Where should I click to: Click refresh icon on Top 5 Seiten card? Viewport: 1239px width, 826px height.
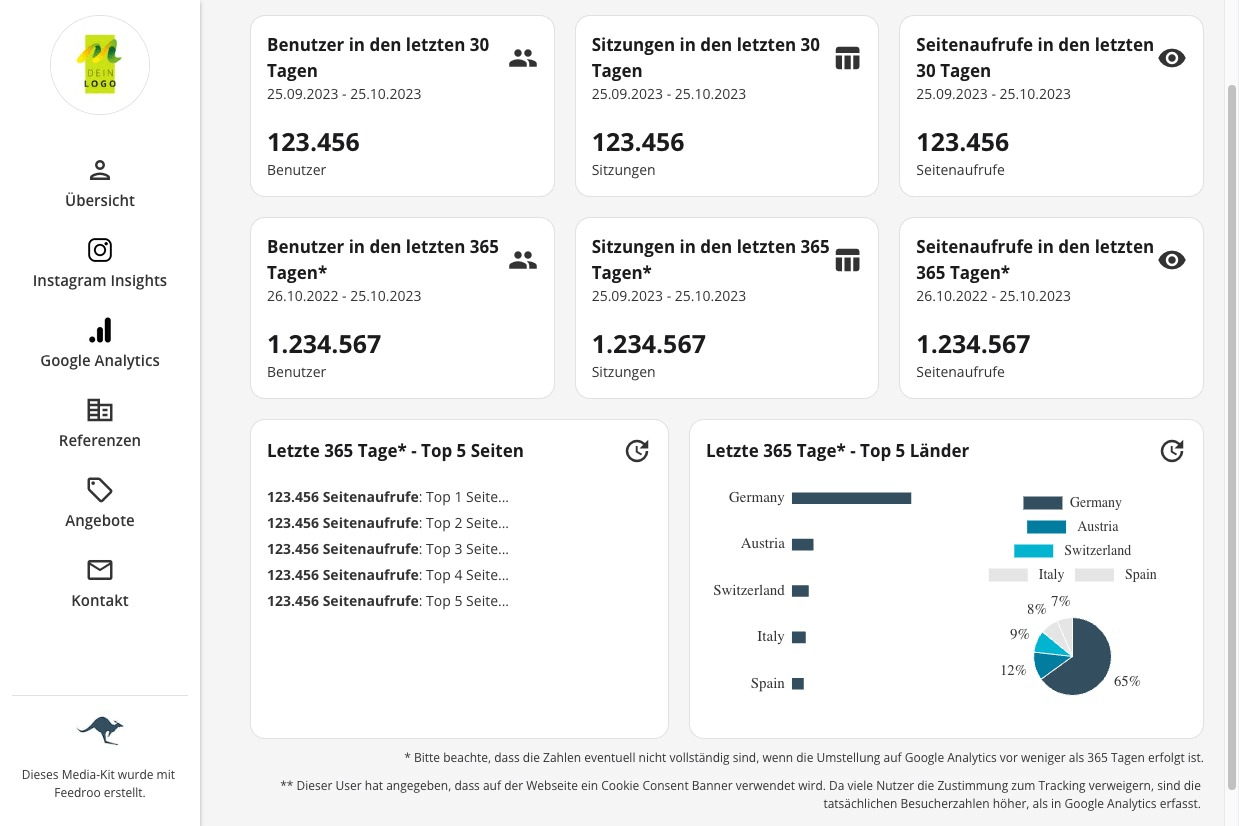637,451
